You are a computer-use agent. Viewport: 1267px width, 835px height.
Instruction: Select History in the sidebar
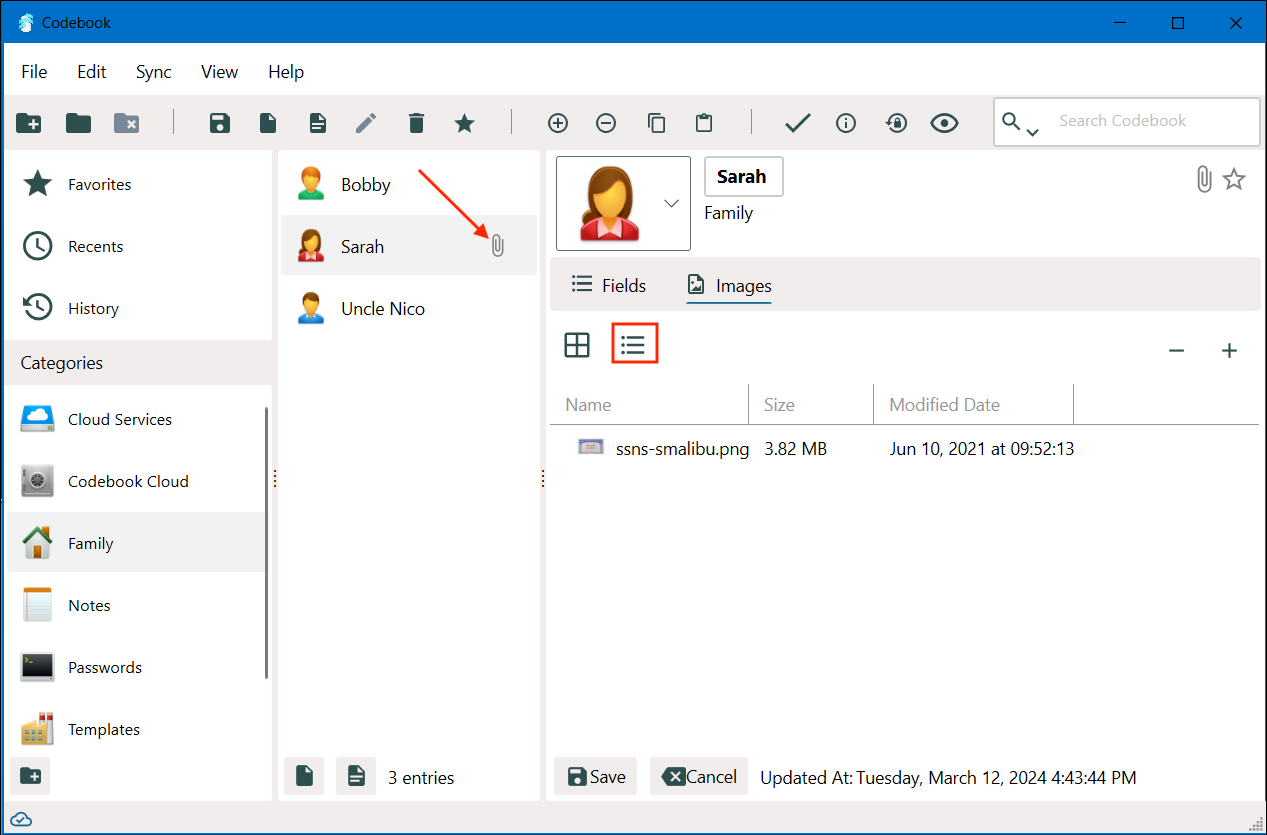[x=138, y=308]
